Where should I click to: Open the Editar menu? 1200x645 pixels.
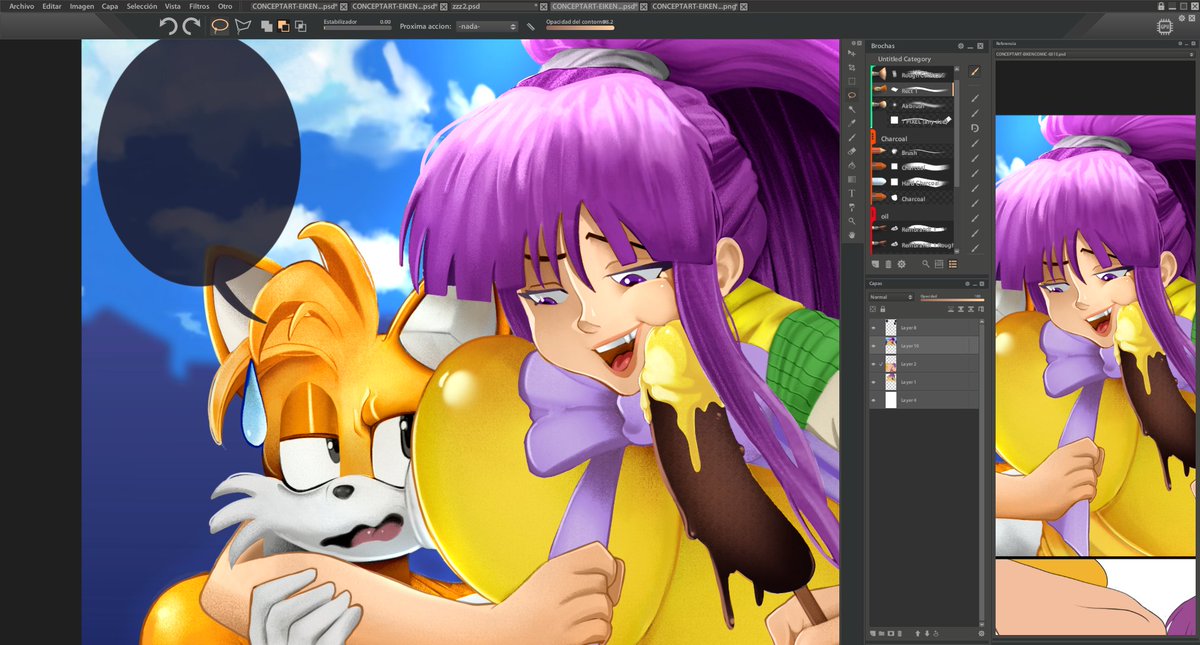tap(52, 6)
